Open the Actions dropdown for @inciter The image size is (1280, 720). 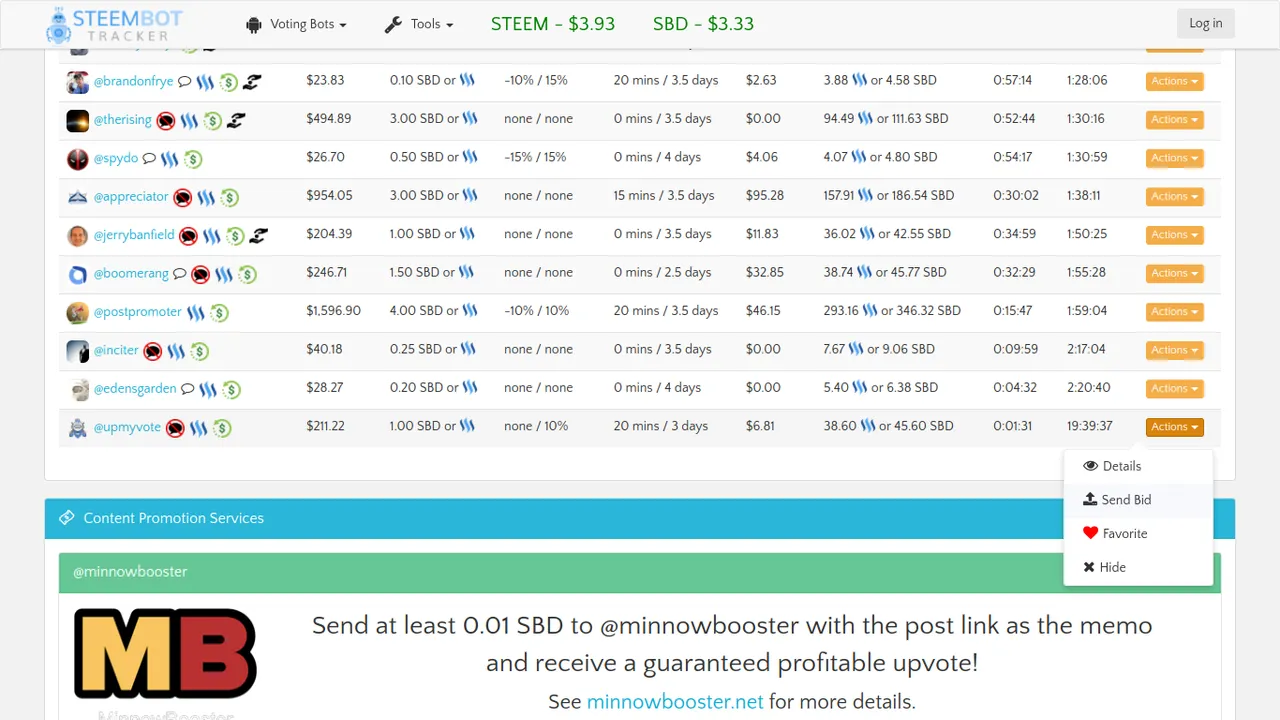click(x=1174, y=350)
